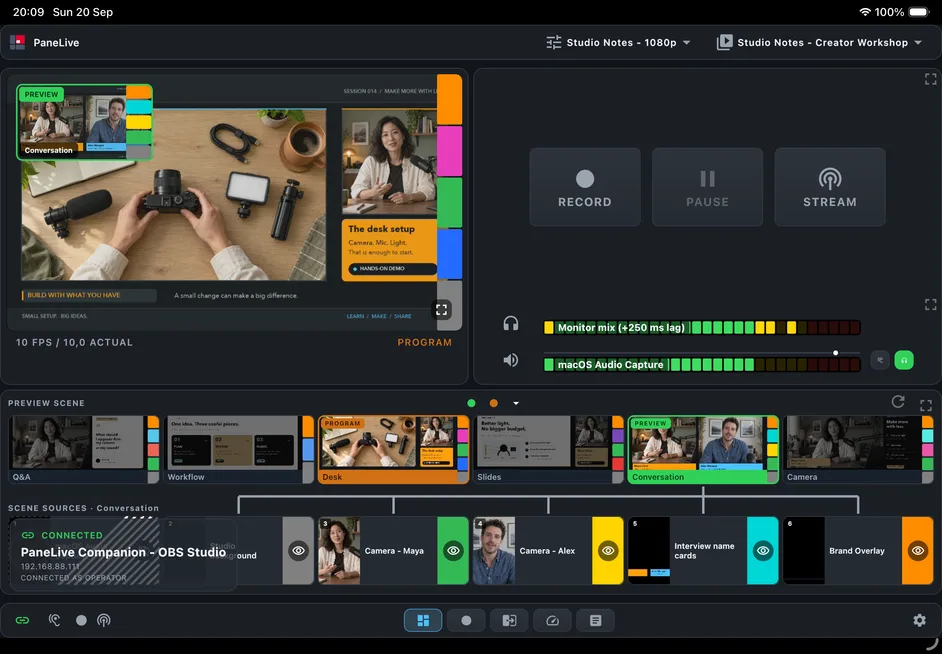Click the 192.168.88.111 IP address text
Image resolution: width=942 pixels, height=654 pixels.
pos(50,566)
